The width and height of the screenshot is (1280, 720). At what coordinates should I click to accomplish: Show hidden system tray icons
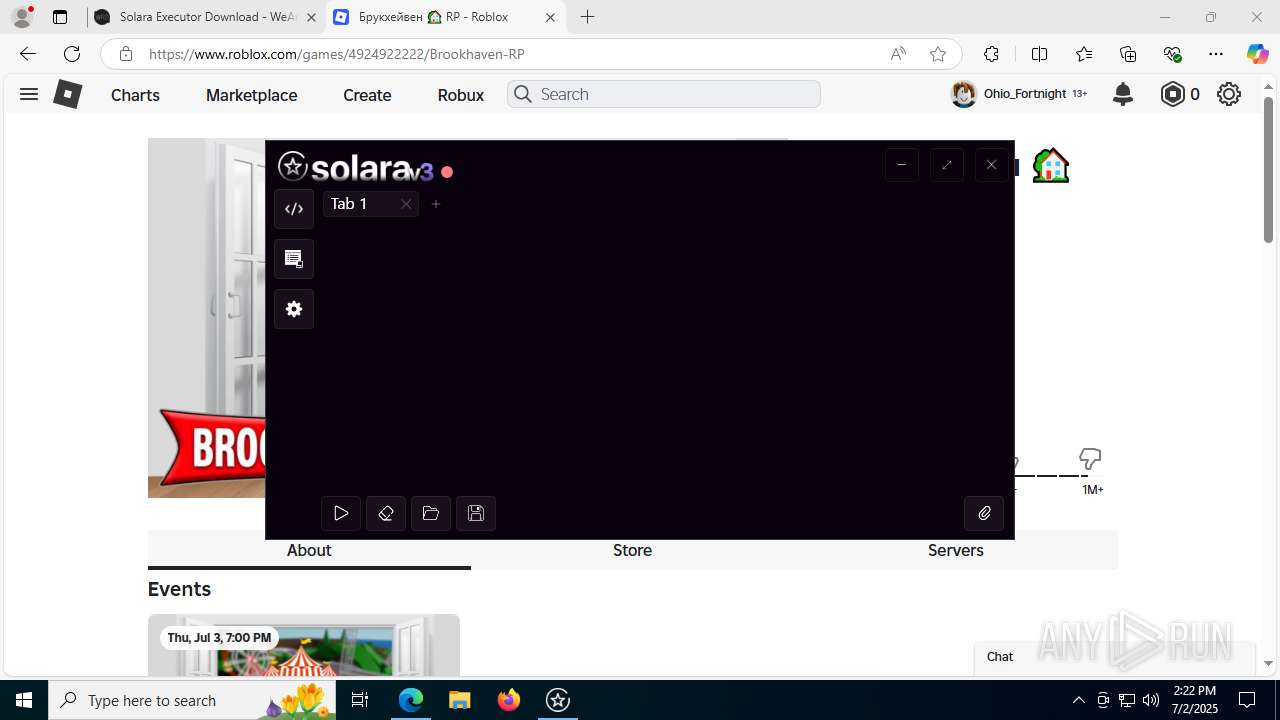pyautogui.click(x=1078, y=700)
